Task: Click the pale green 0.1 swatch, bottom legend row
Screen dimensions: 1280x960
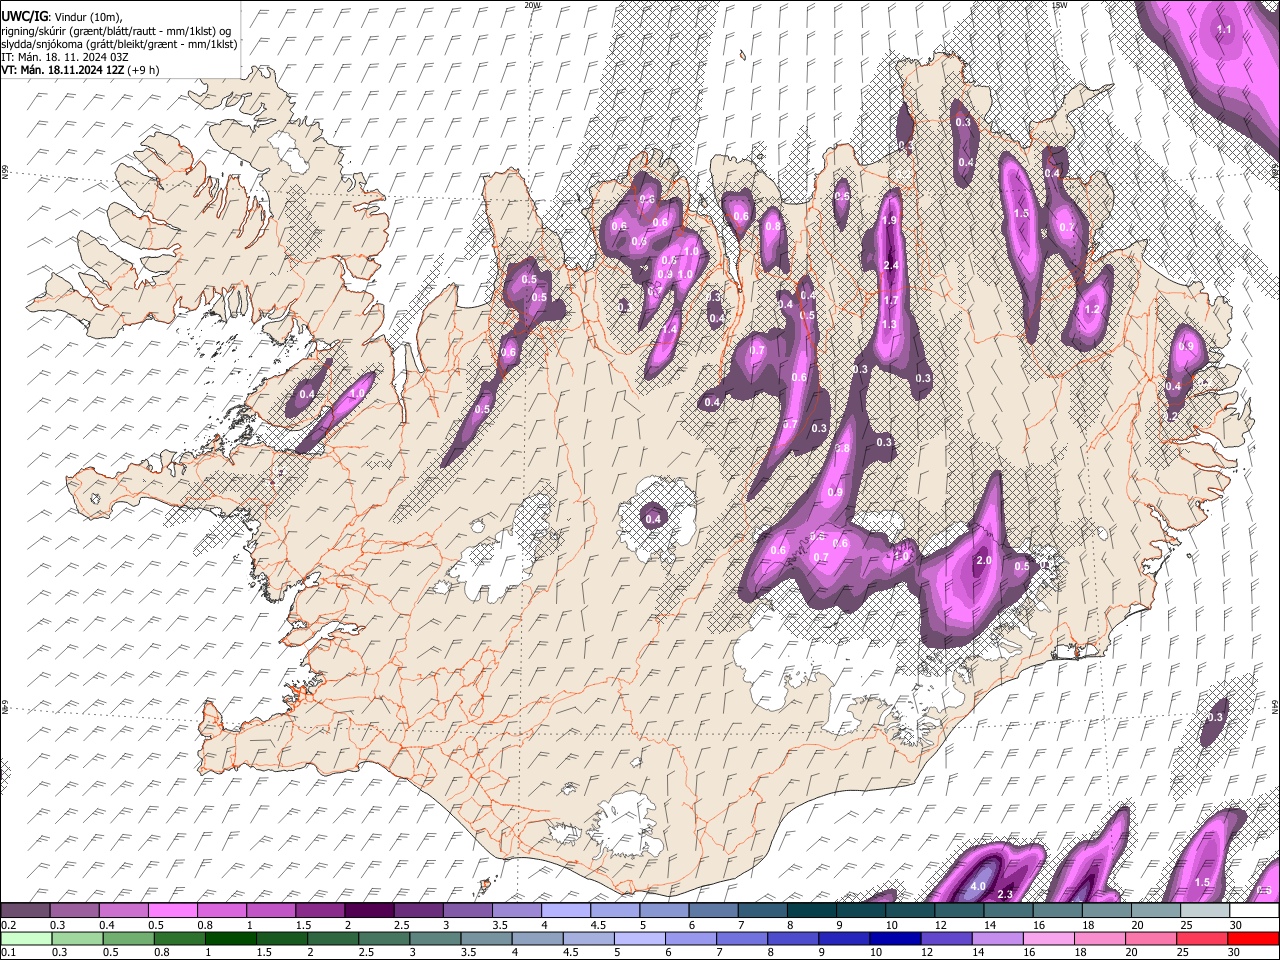Action: 25,938
